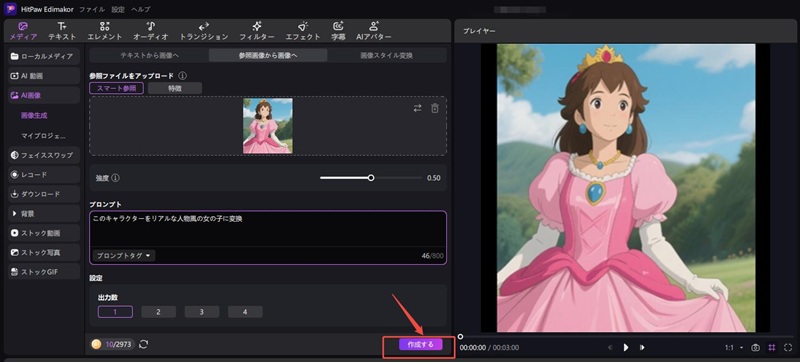
Task: Open the AIアバター toolbar tab
Action: coord(373,31)
